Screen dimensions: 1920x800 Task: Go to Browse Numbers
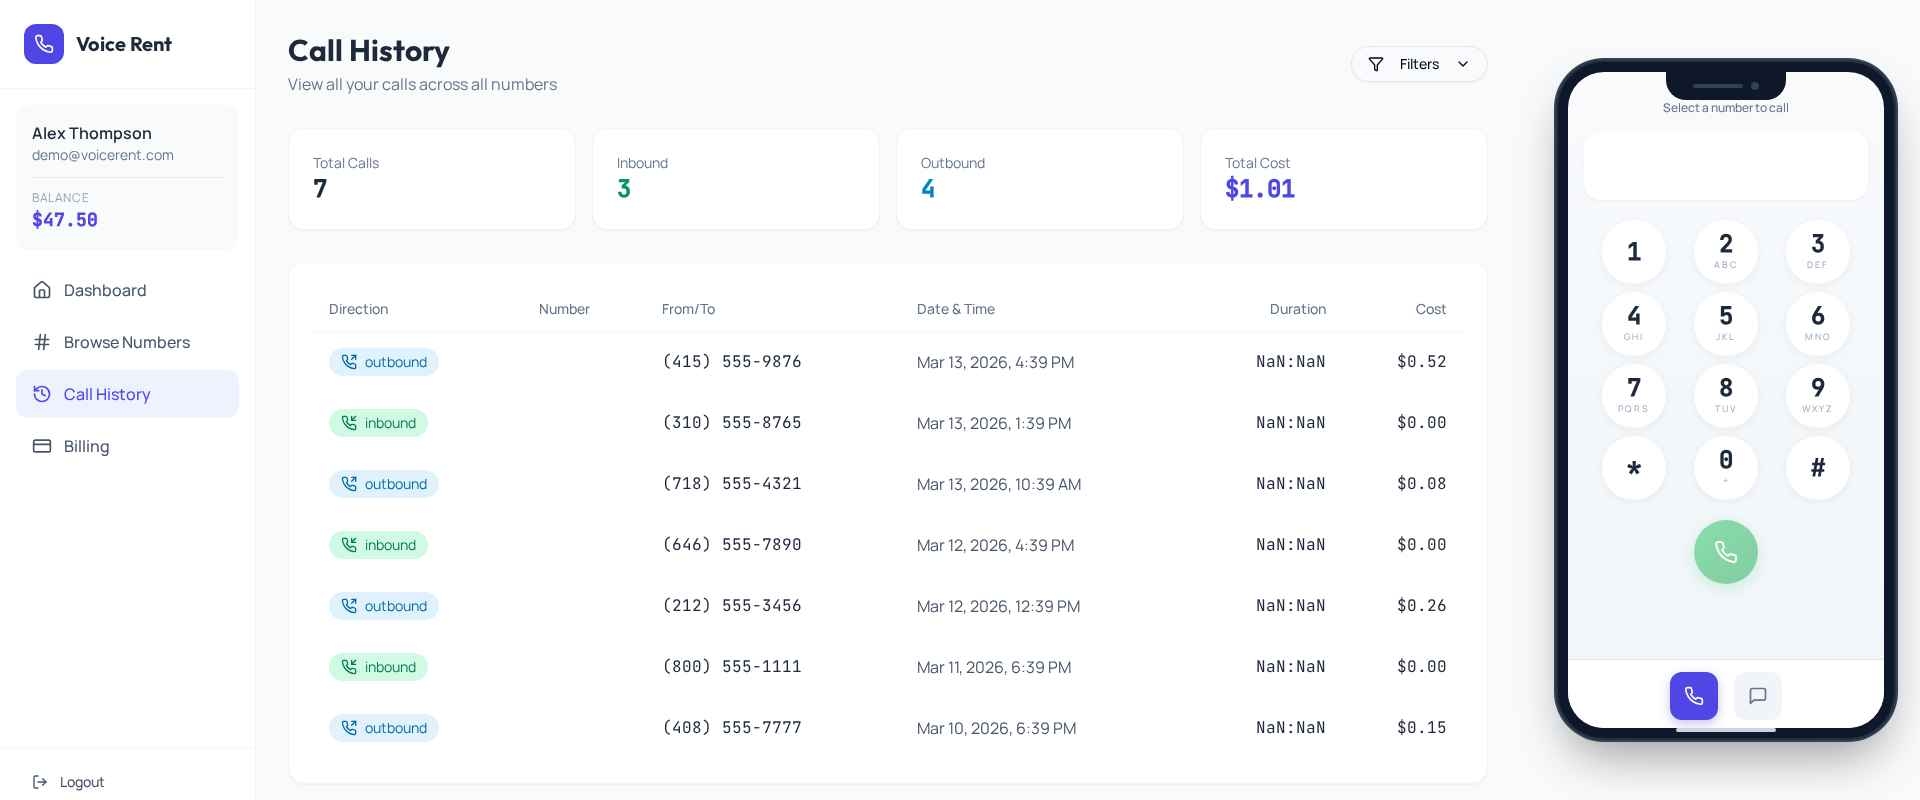(x=126, y=342)
